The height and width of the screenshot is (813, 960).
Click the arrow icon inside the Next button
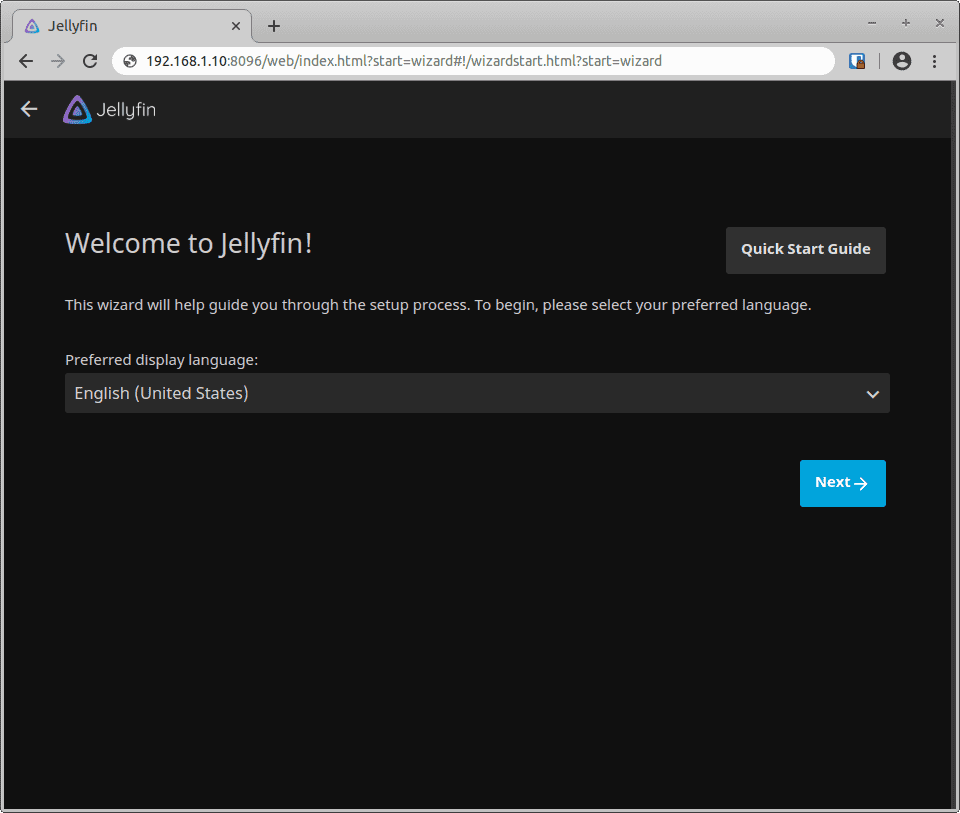(860, 483)
